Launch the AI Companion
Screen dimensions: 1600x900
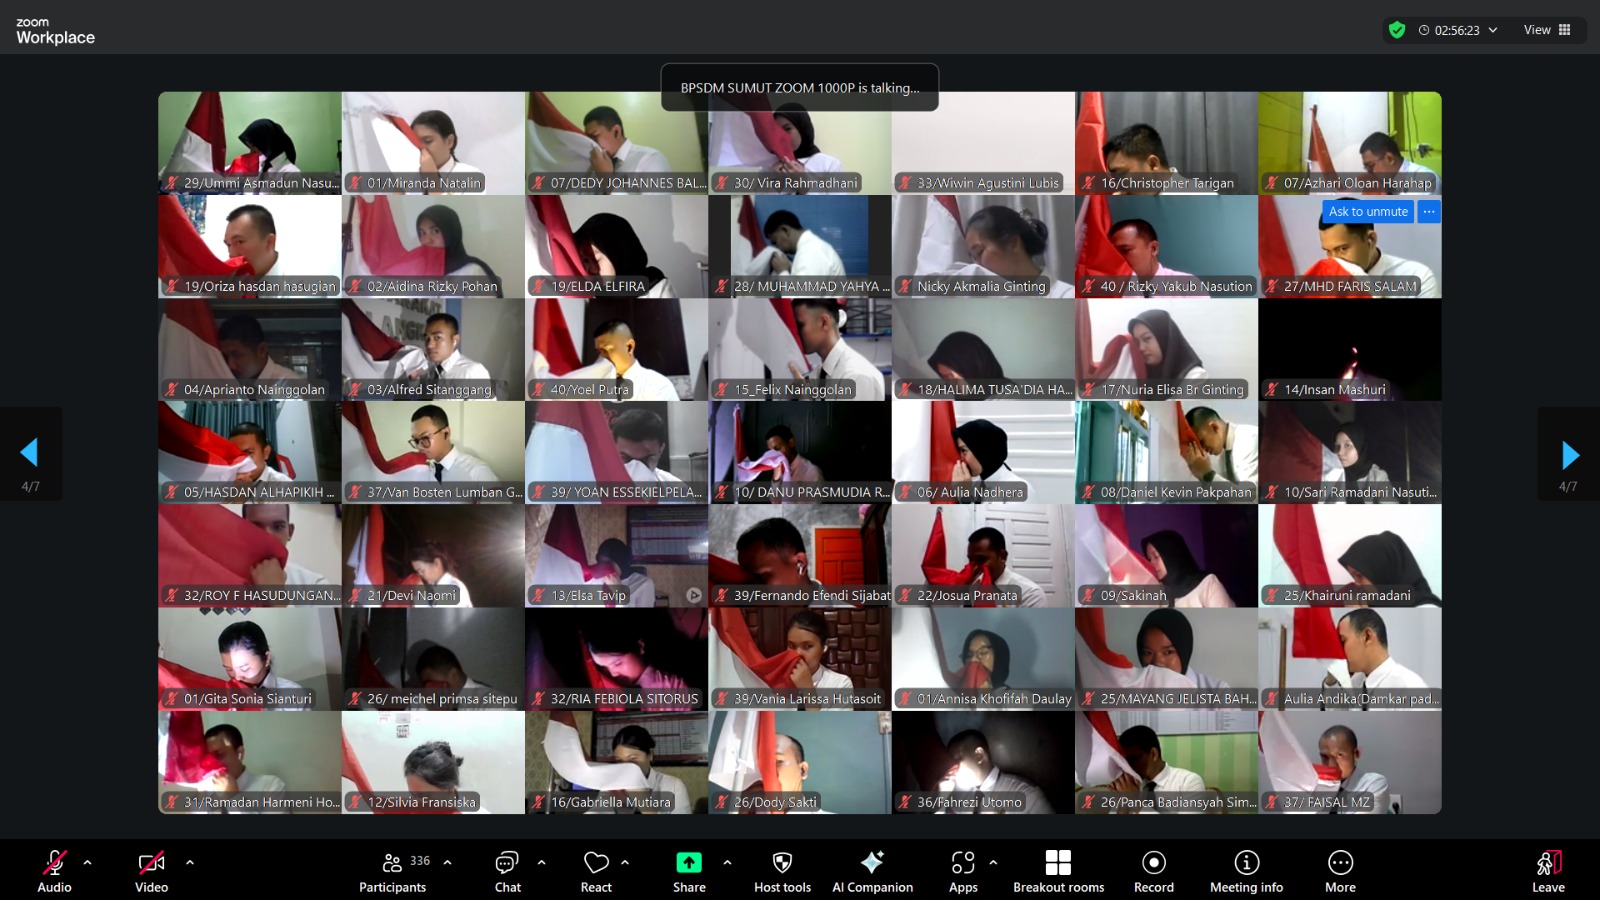coord(872,870)
